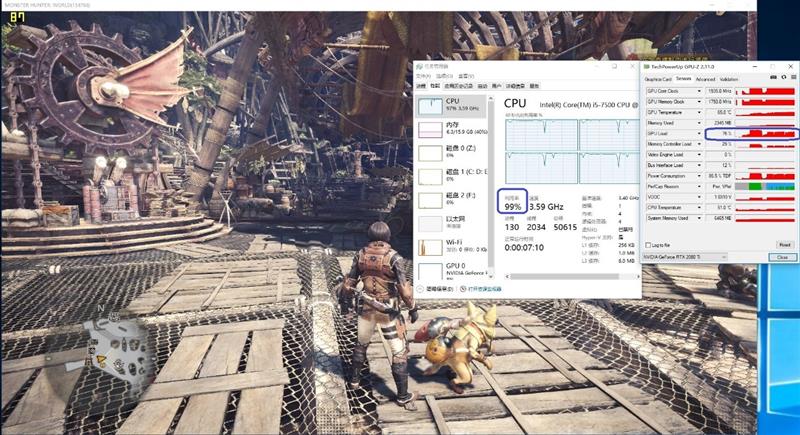Open GPU Load sensor dropdown arrow
Viewport: 800px width, 435px height.
click(699, 134)
